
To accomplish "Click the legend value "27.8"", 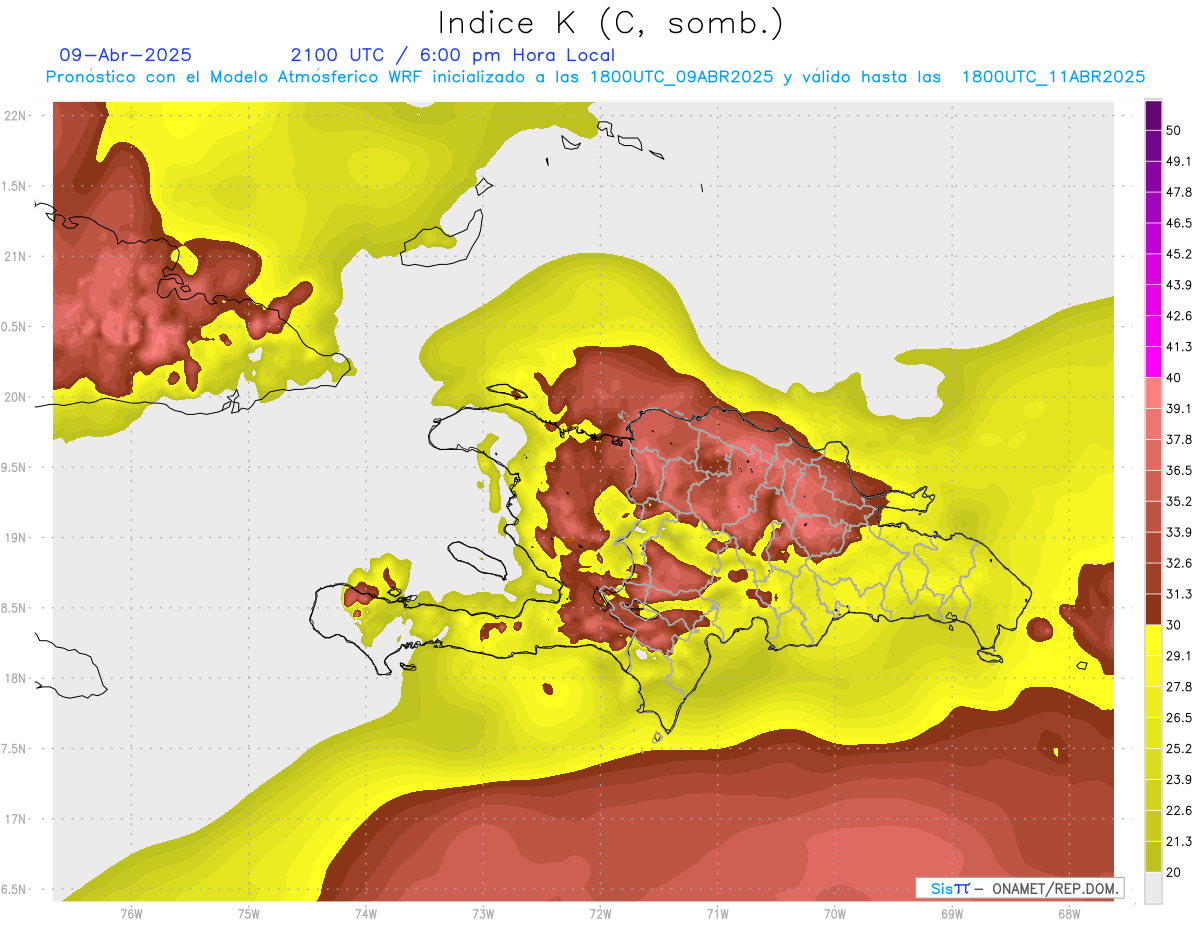I will click(x=1179, y=687).
